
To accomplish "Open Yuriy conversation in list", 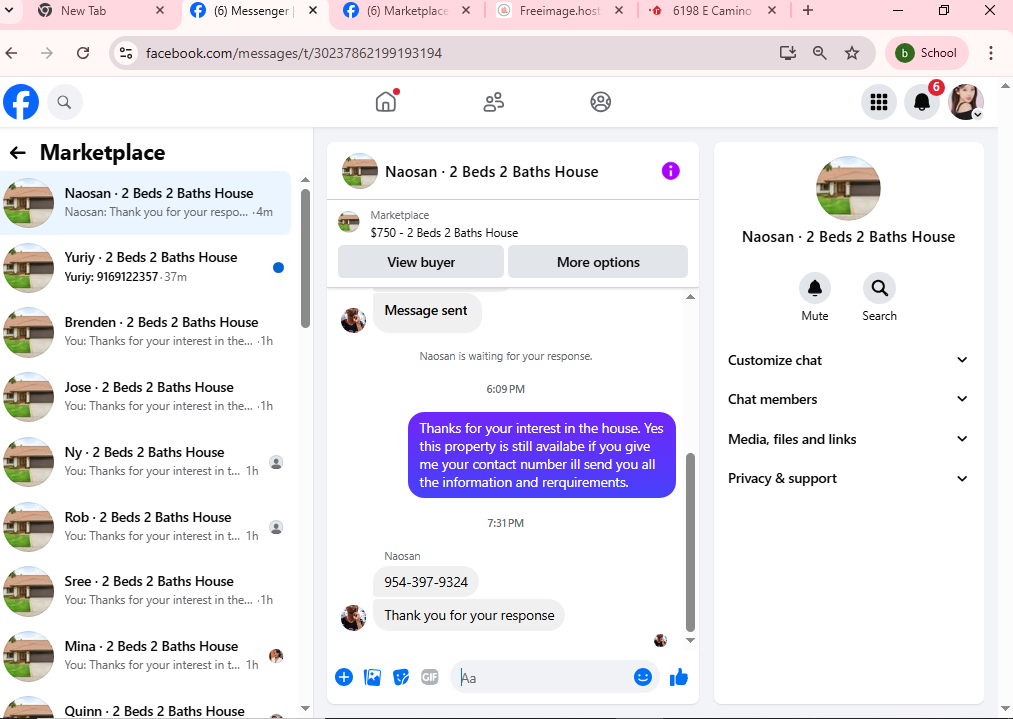I will tap(146, 267).
